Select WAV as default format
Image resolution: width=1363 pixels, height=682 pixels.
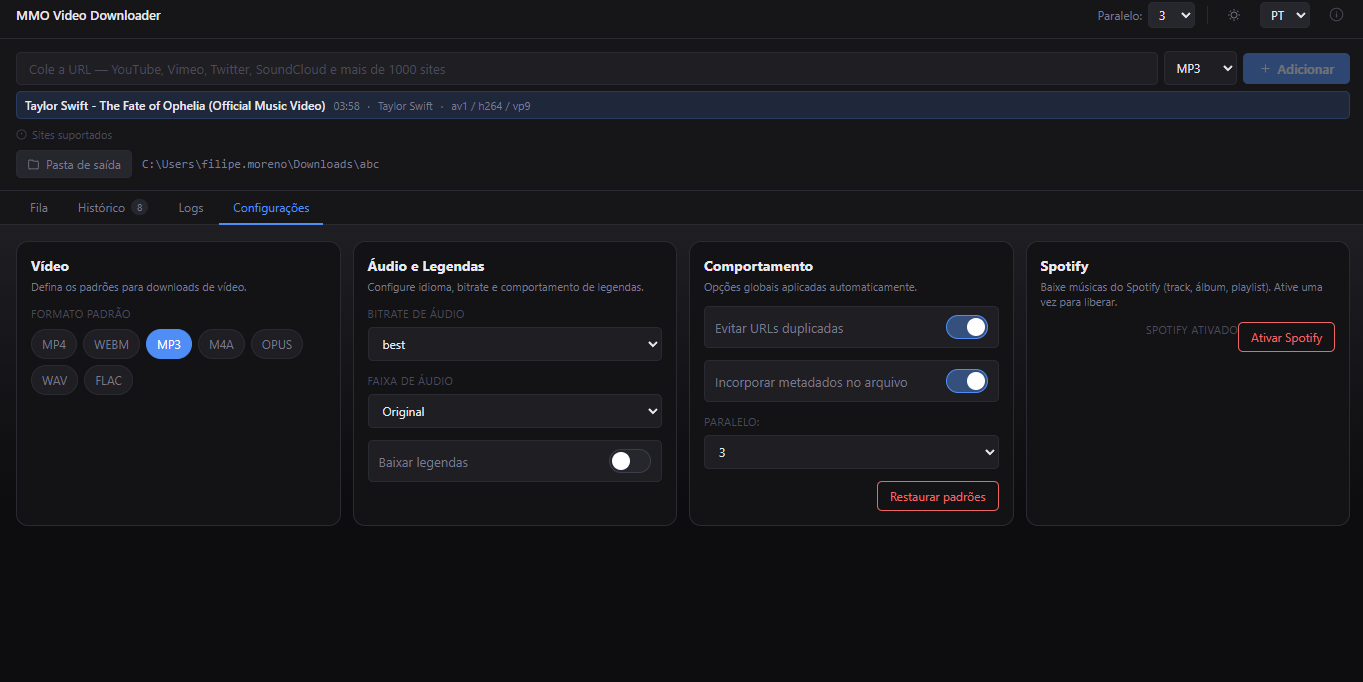(54, 381)
